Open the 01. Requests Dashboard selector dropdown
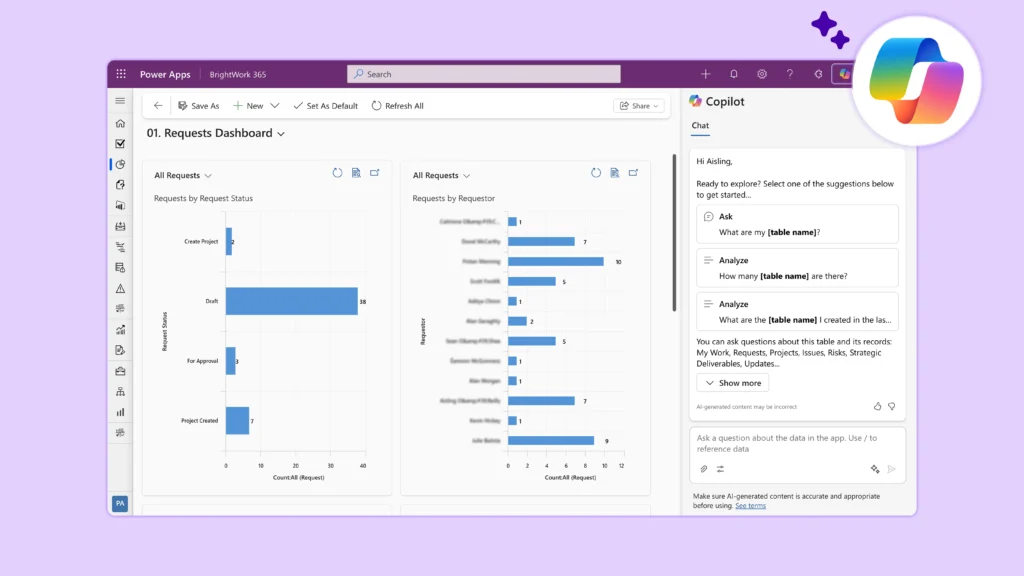The height and width of the screenshot is (576, 1024). coord(281,134)
